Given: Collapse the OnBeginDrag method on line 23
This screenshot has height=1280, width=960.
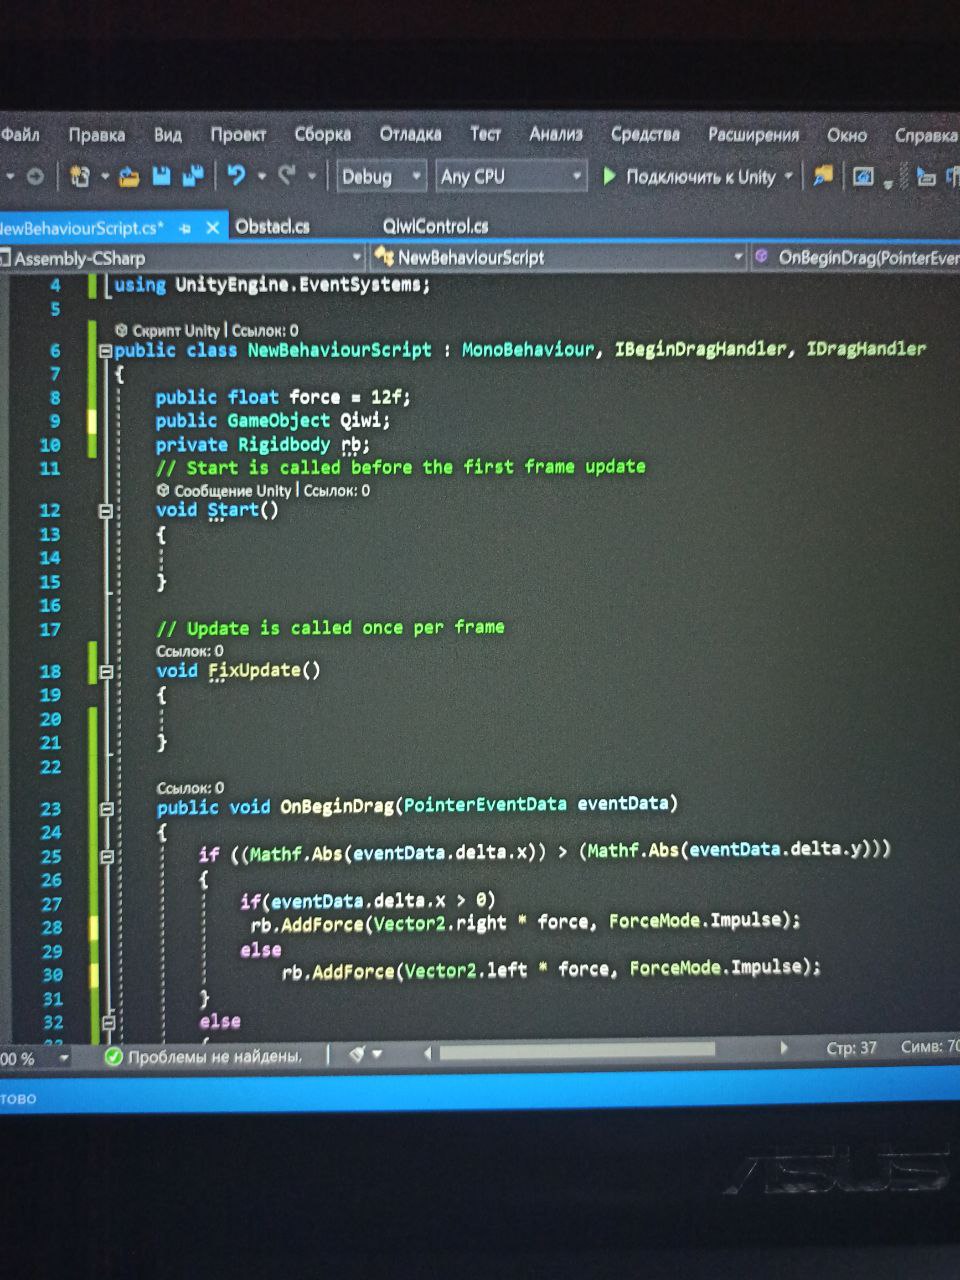Looking at the screenshot, I should pos(107,808).
